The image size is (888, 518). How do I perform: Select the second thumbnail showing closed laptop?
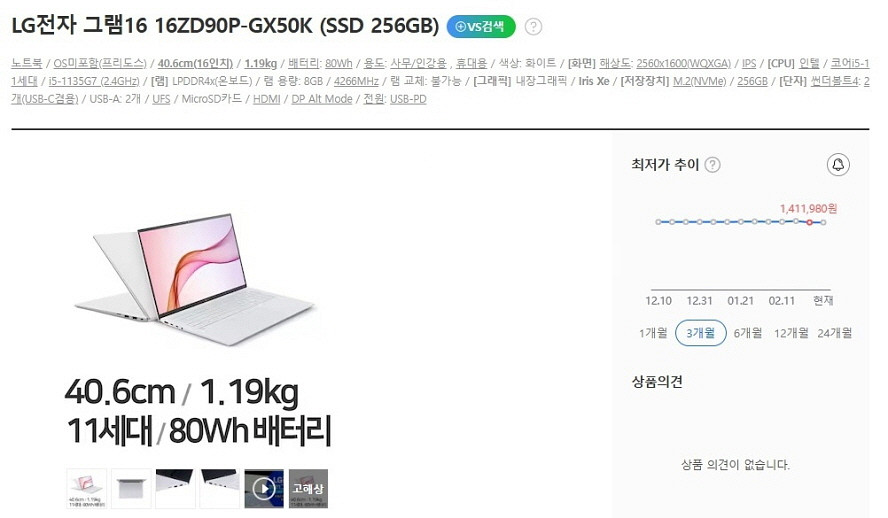[x=131, y=489]
